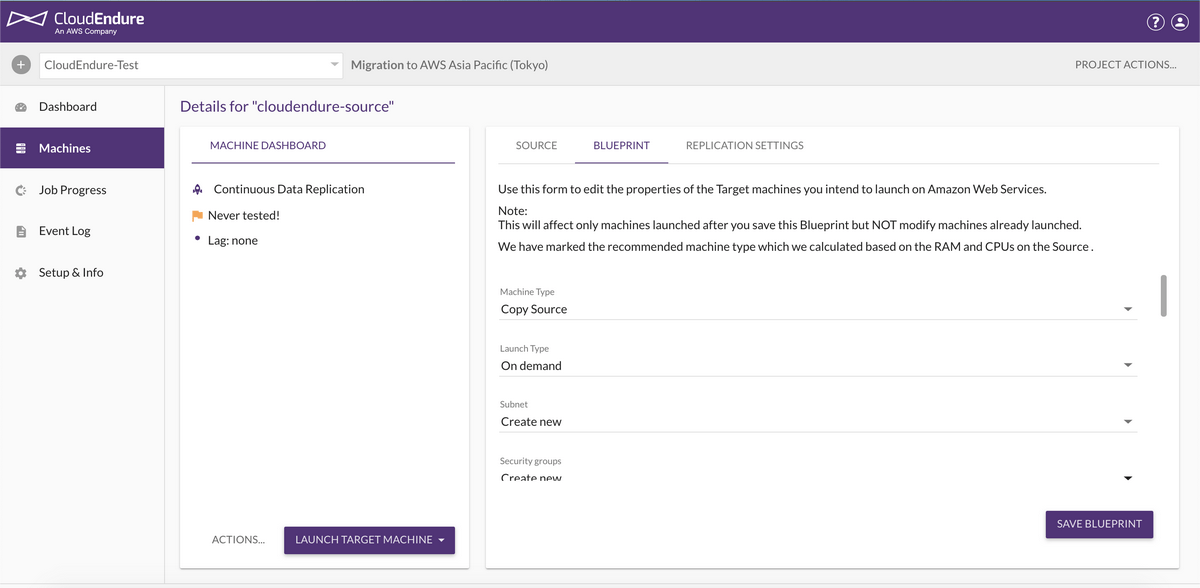Go to Setup & Info in sidebar
Viewport: 1200px width, 588px height.
coord(82,273)
